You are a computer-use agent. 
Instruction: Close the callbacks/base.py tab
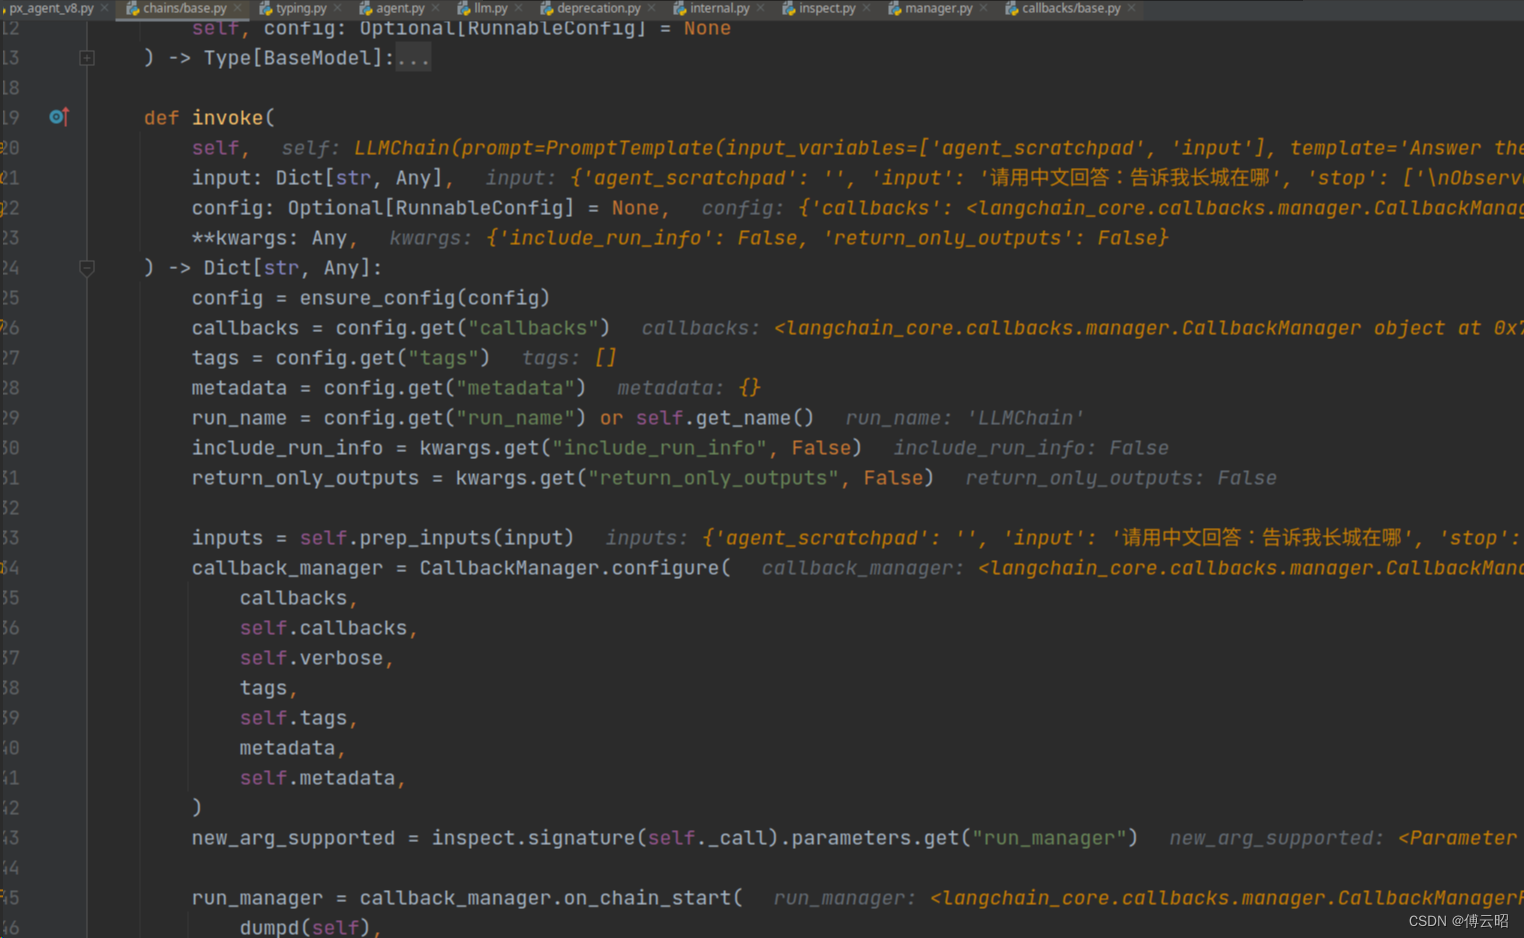[x=1131, y=8]
